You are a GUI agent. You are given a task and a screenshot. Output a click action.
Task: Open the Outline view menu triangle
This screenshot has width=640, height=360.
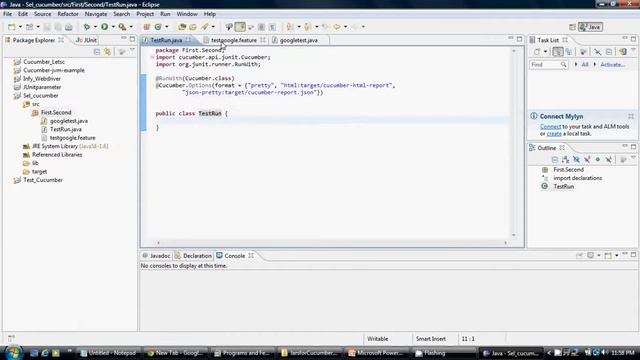[633, 158]
